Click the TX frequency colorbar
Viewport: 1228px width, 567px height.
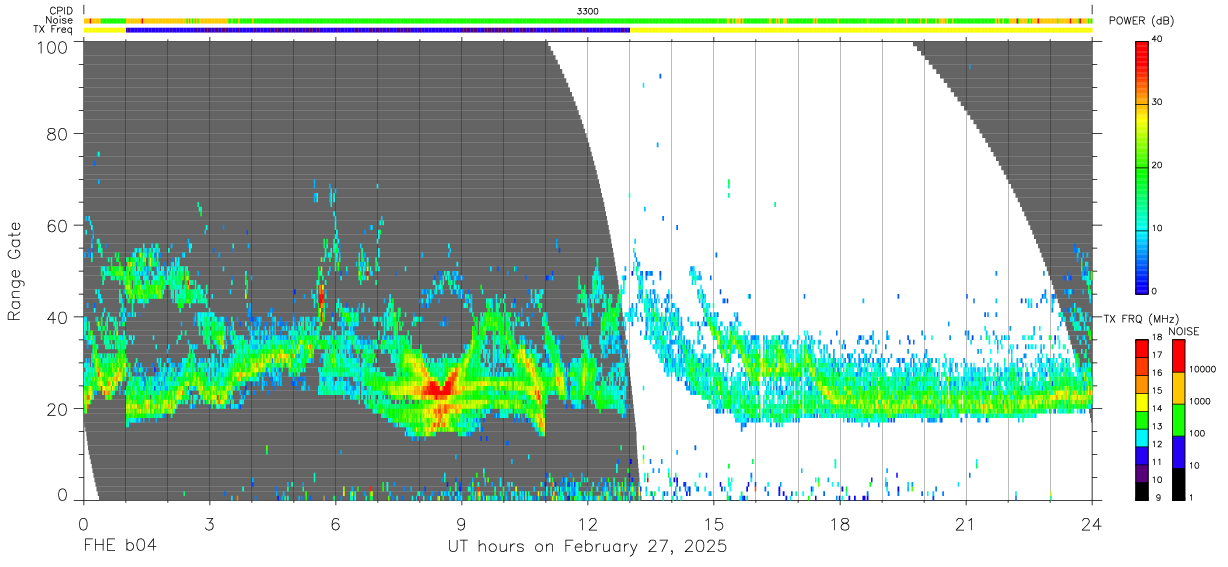pyautogui.click(x=1141, y=419)
